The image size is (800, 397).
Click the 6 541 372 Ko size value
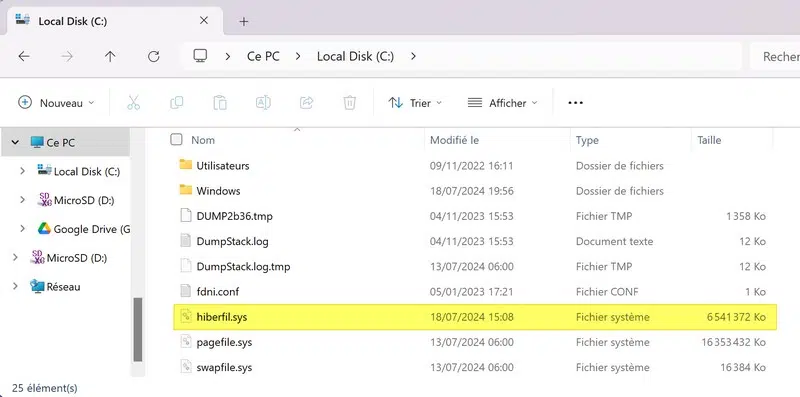pos(736,317)
